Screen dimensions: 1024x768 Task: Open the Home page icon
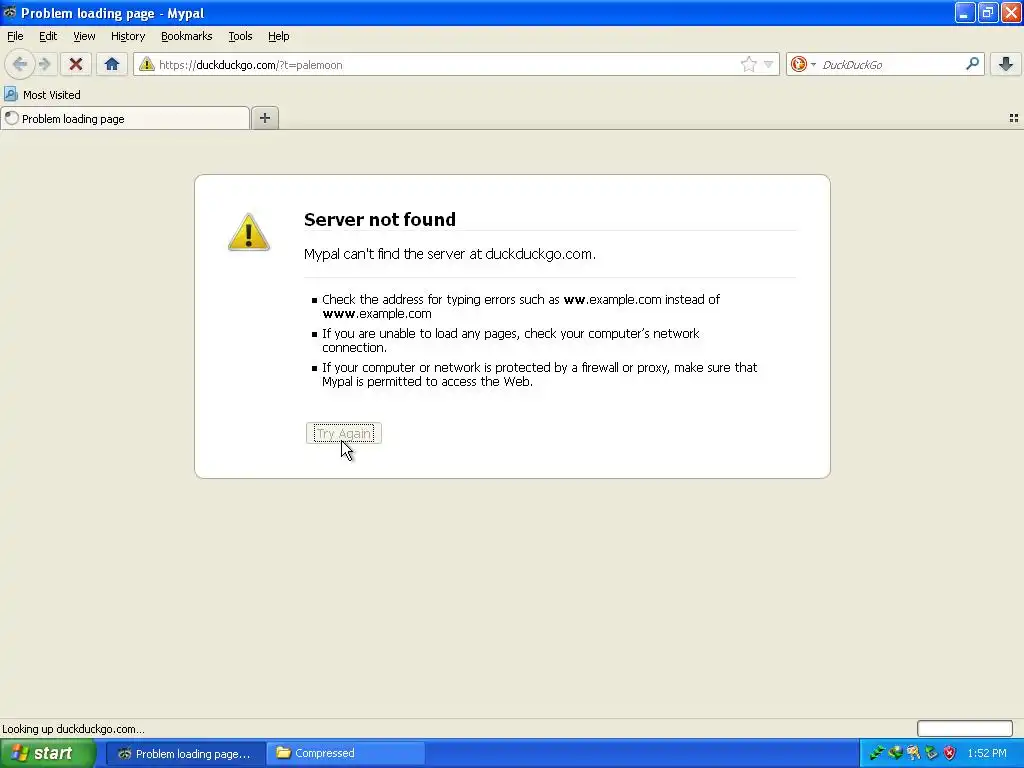pyautogui.click(x=112, y=64)
